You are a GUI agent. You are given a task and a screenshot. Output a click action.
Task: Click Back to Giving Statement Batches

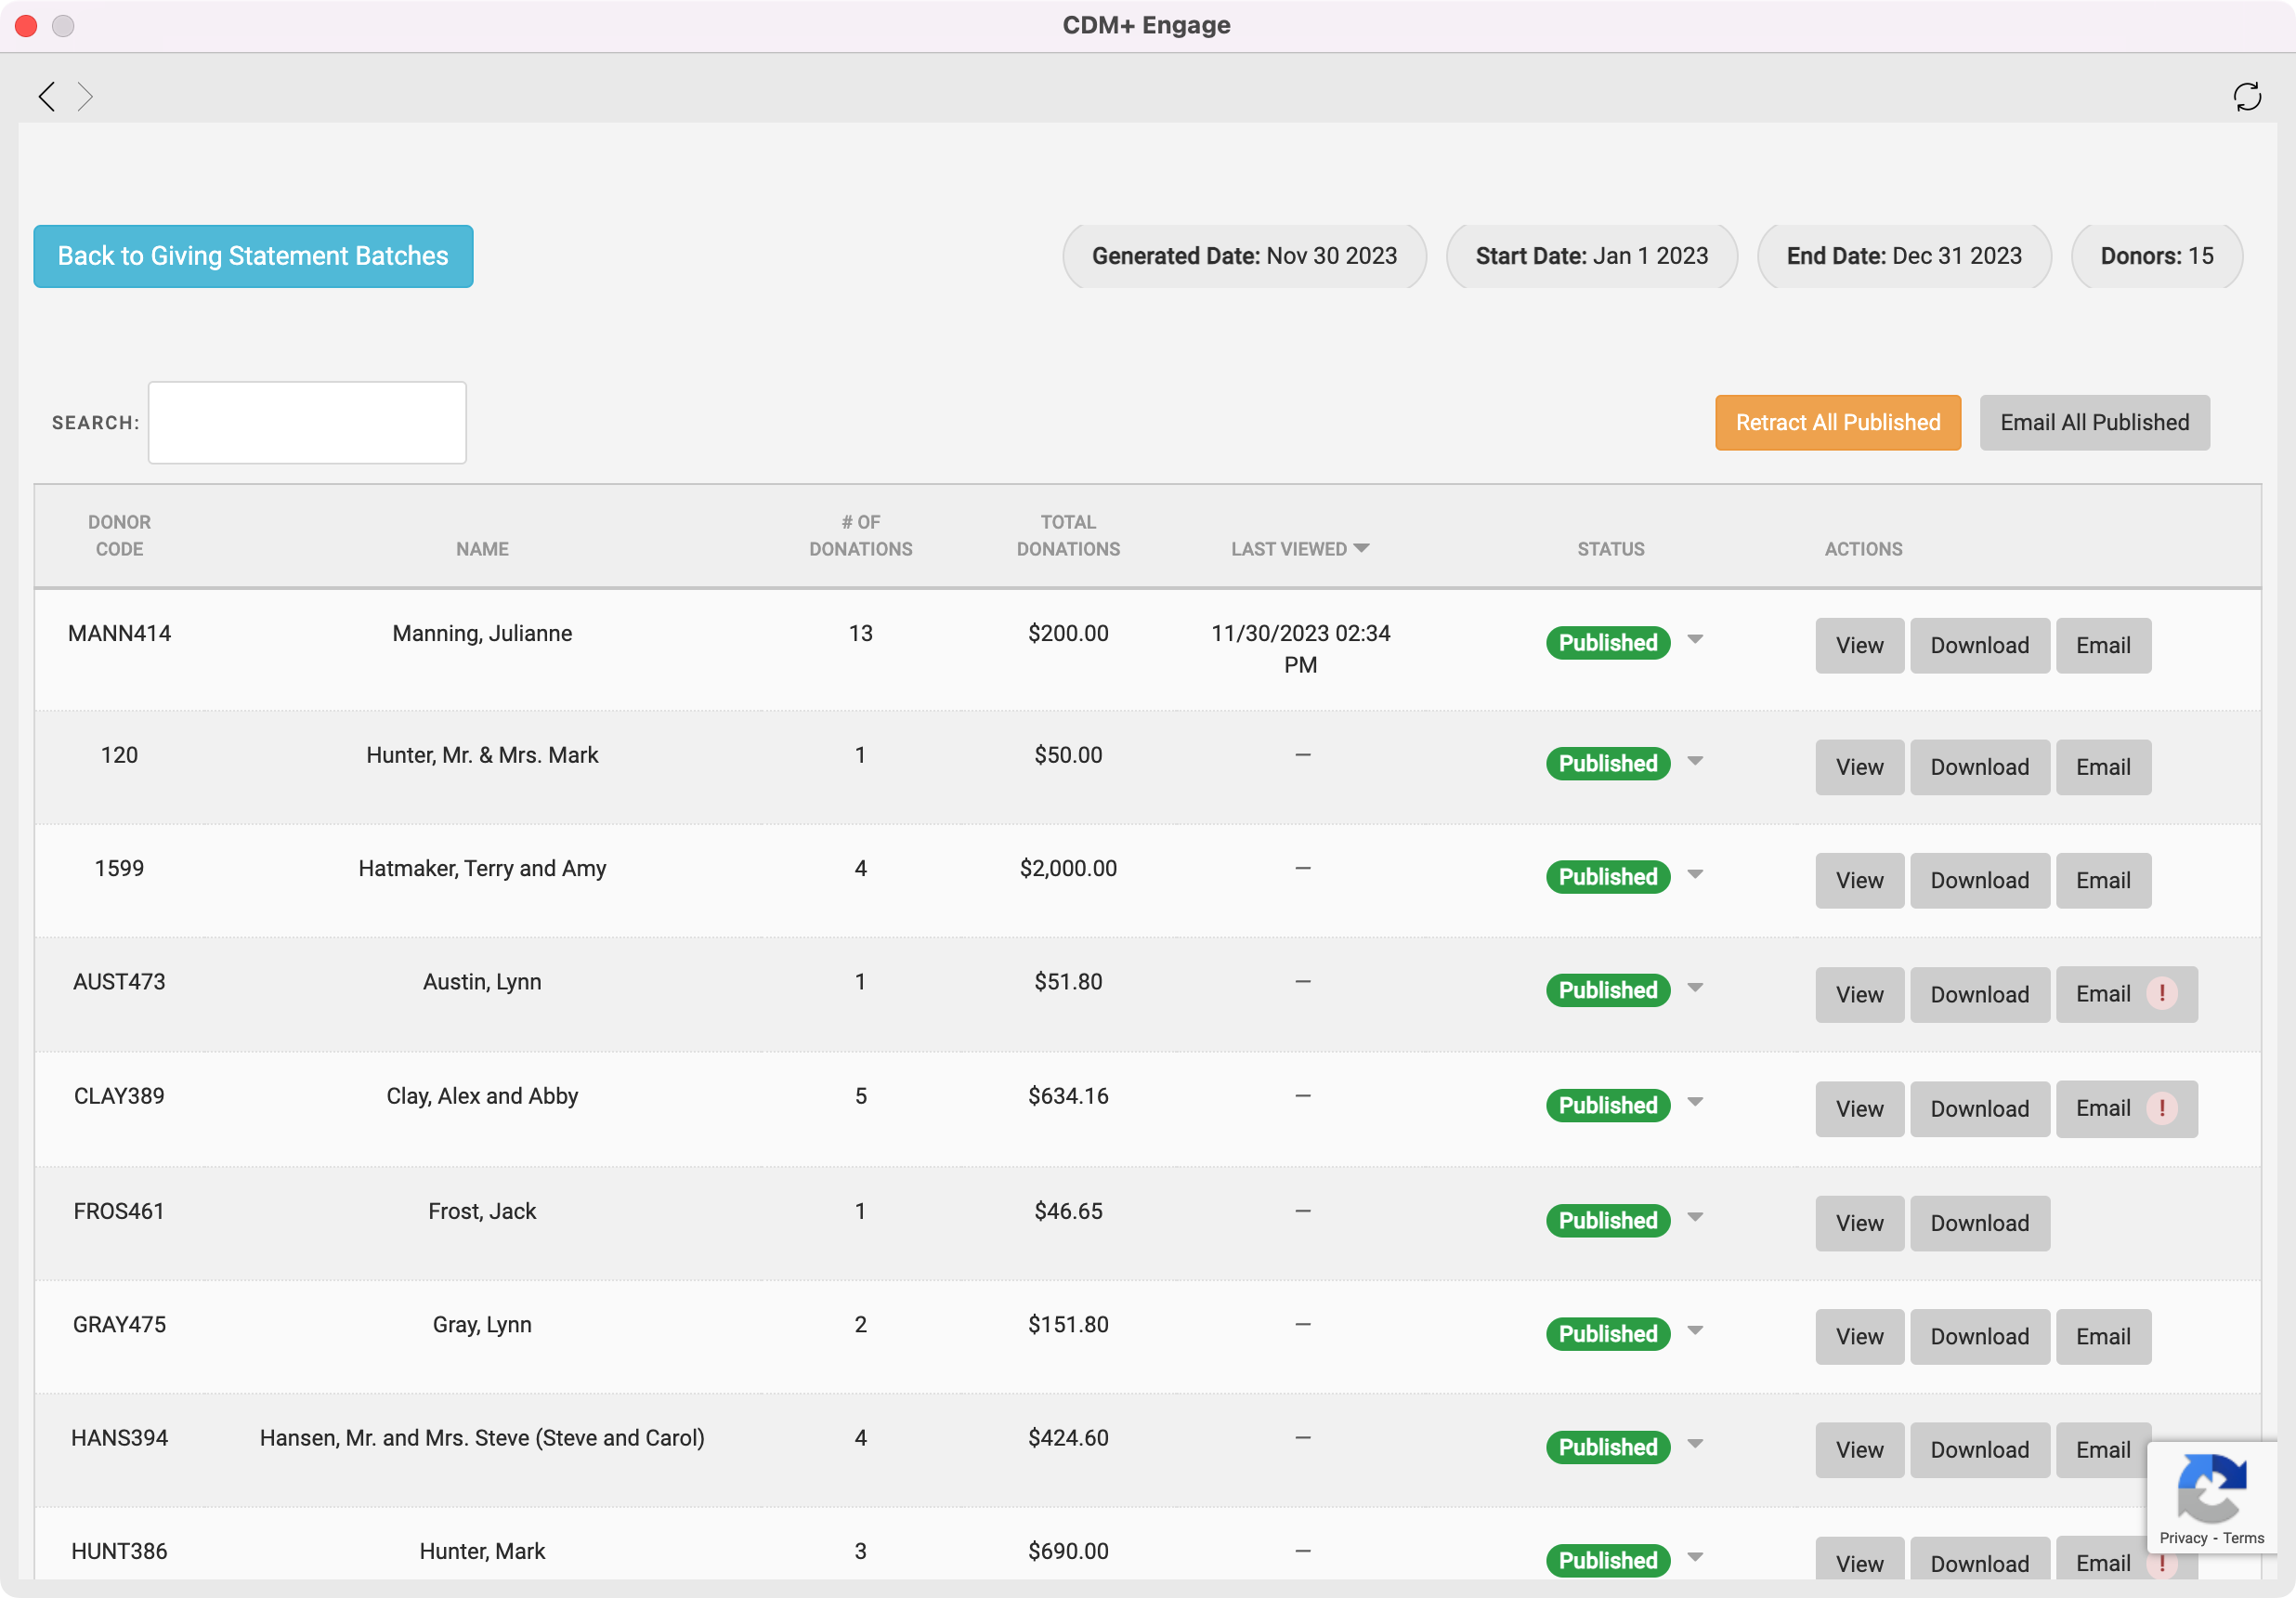tap(253, 256)
